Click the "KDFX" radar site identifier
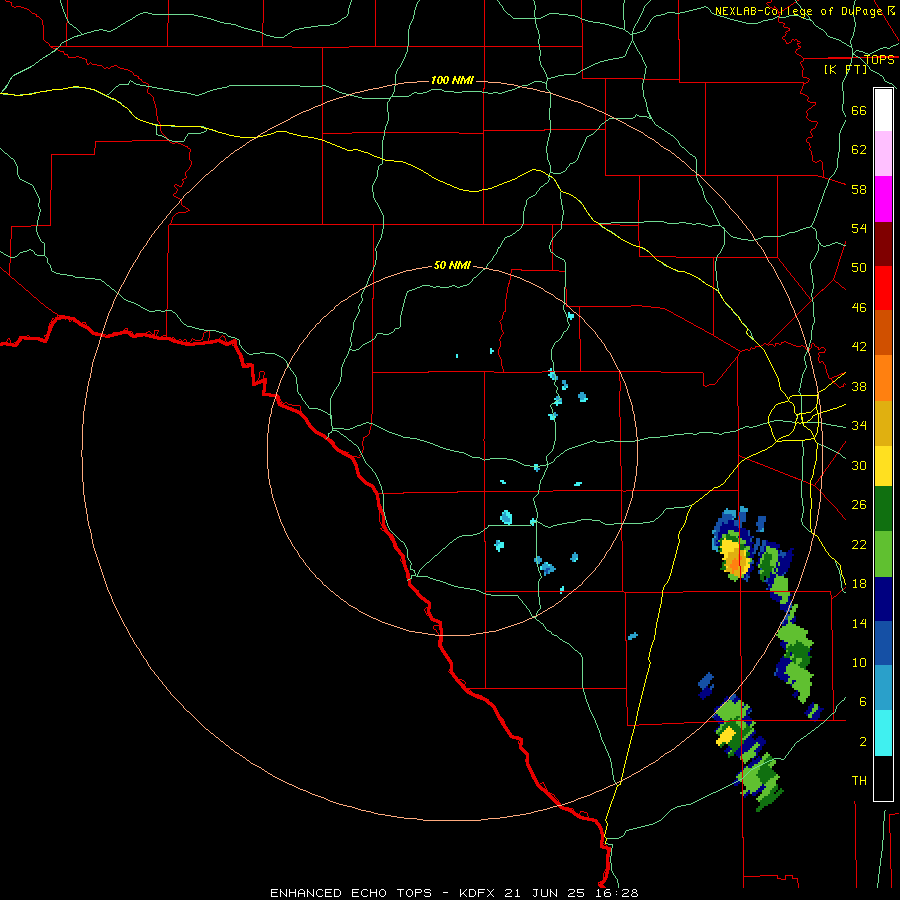The width and height of the screenshot is (900, 900). pyautogui.click(x=479, y=893)
